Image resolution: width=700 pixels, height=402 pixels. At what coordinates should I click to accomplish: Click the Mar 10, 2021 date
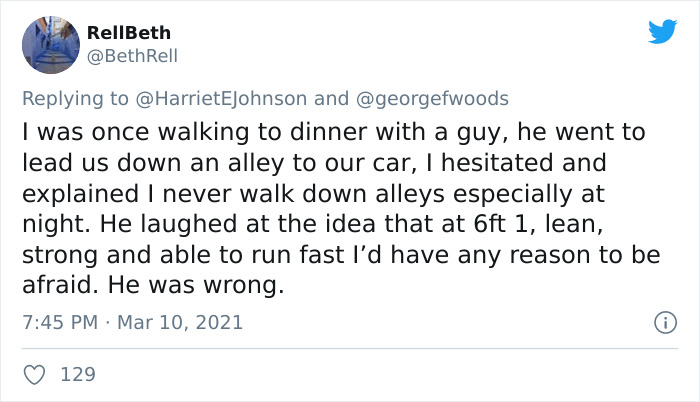[x=180, y=322]
